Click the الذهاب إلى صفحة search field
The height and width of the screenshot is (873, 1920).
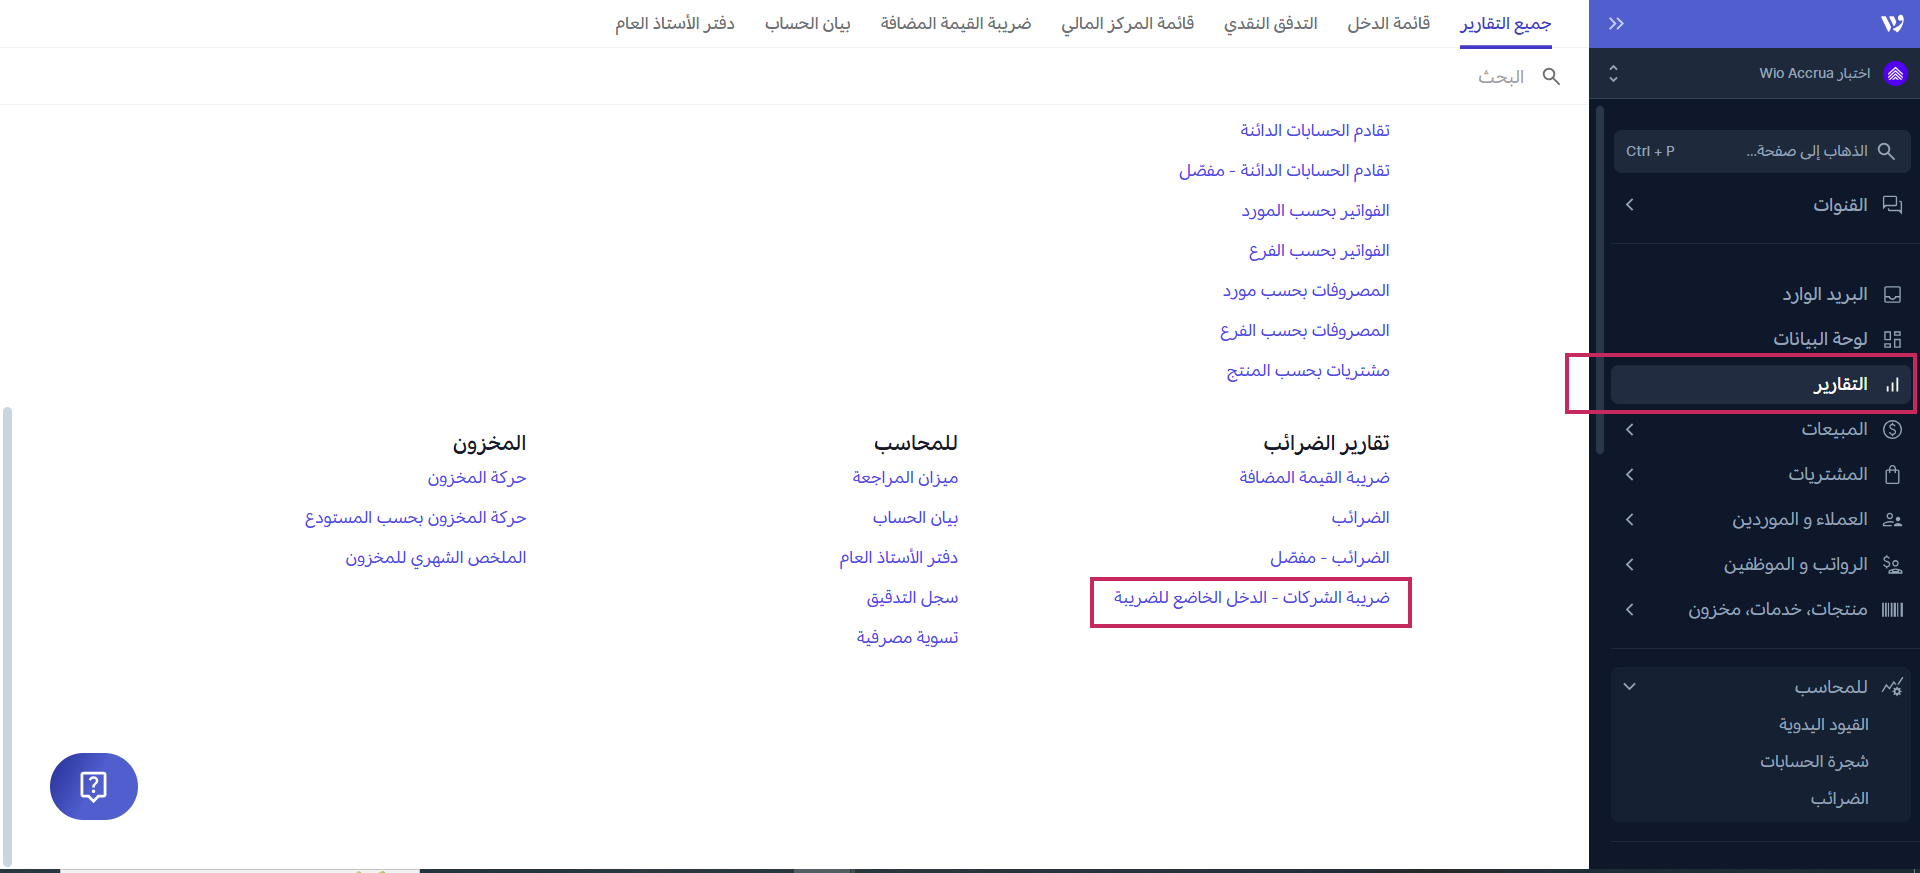(x=1760, y=151)
